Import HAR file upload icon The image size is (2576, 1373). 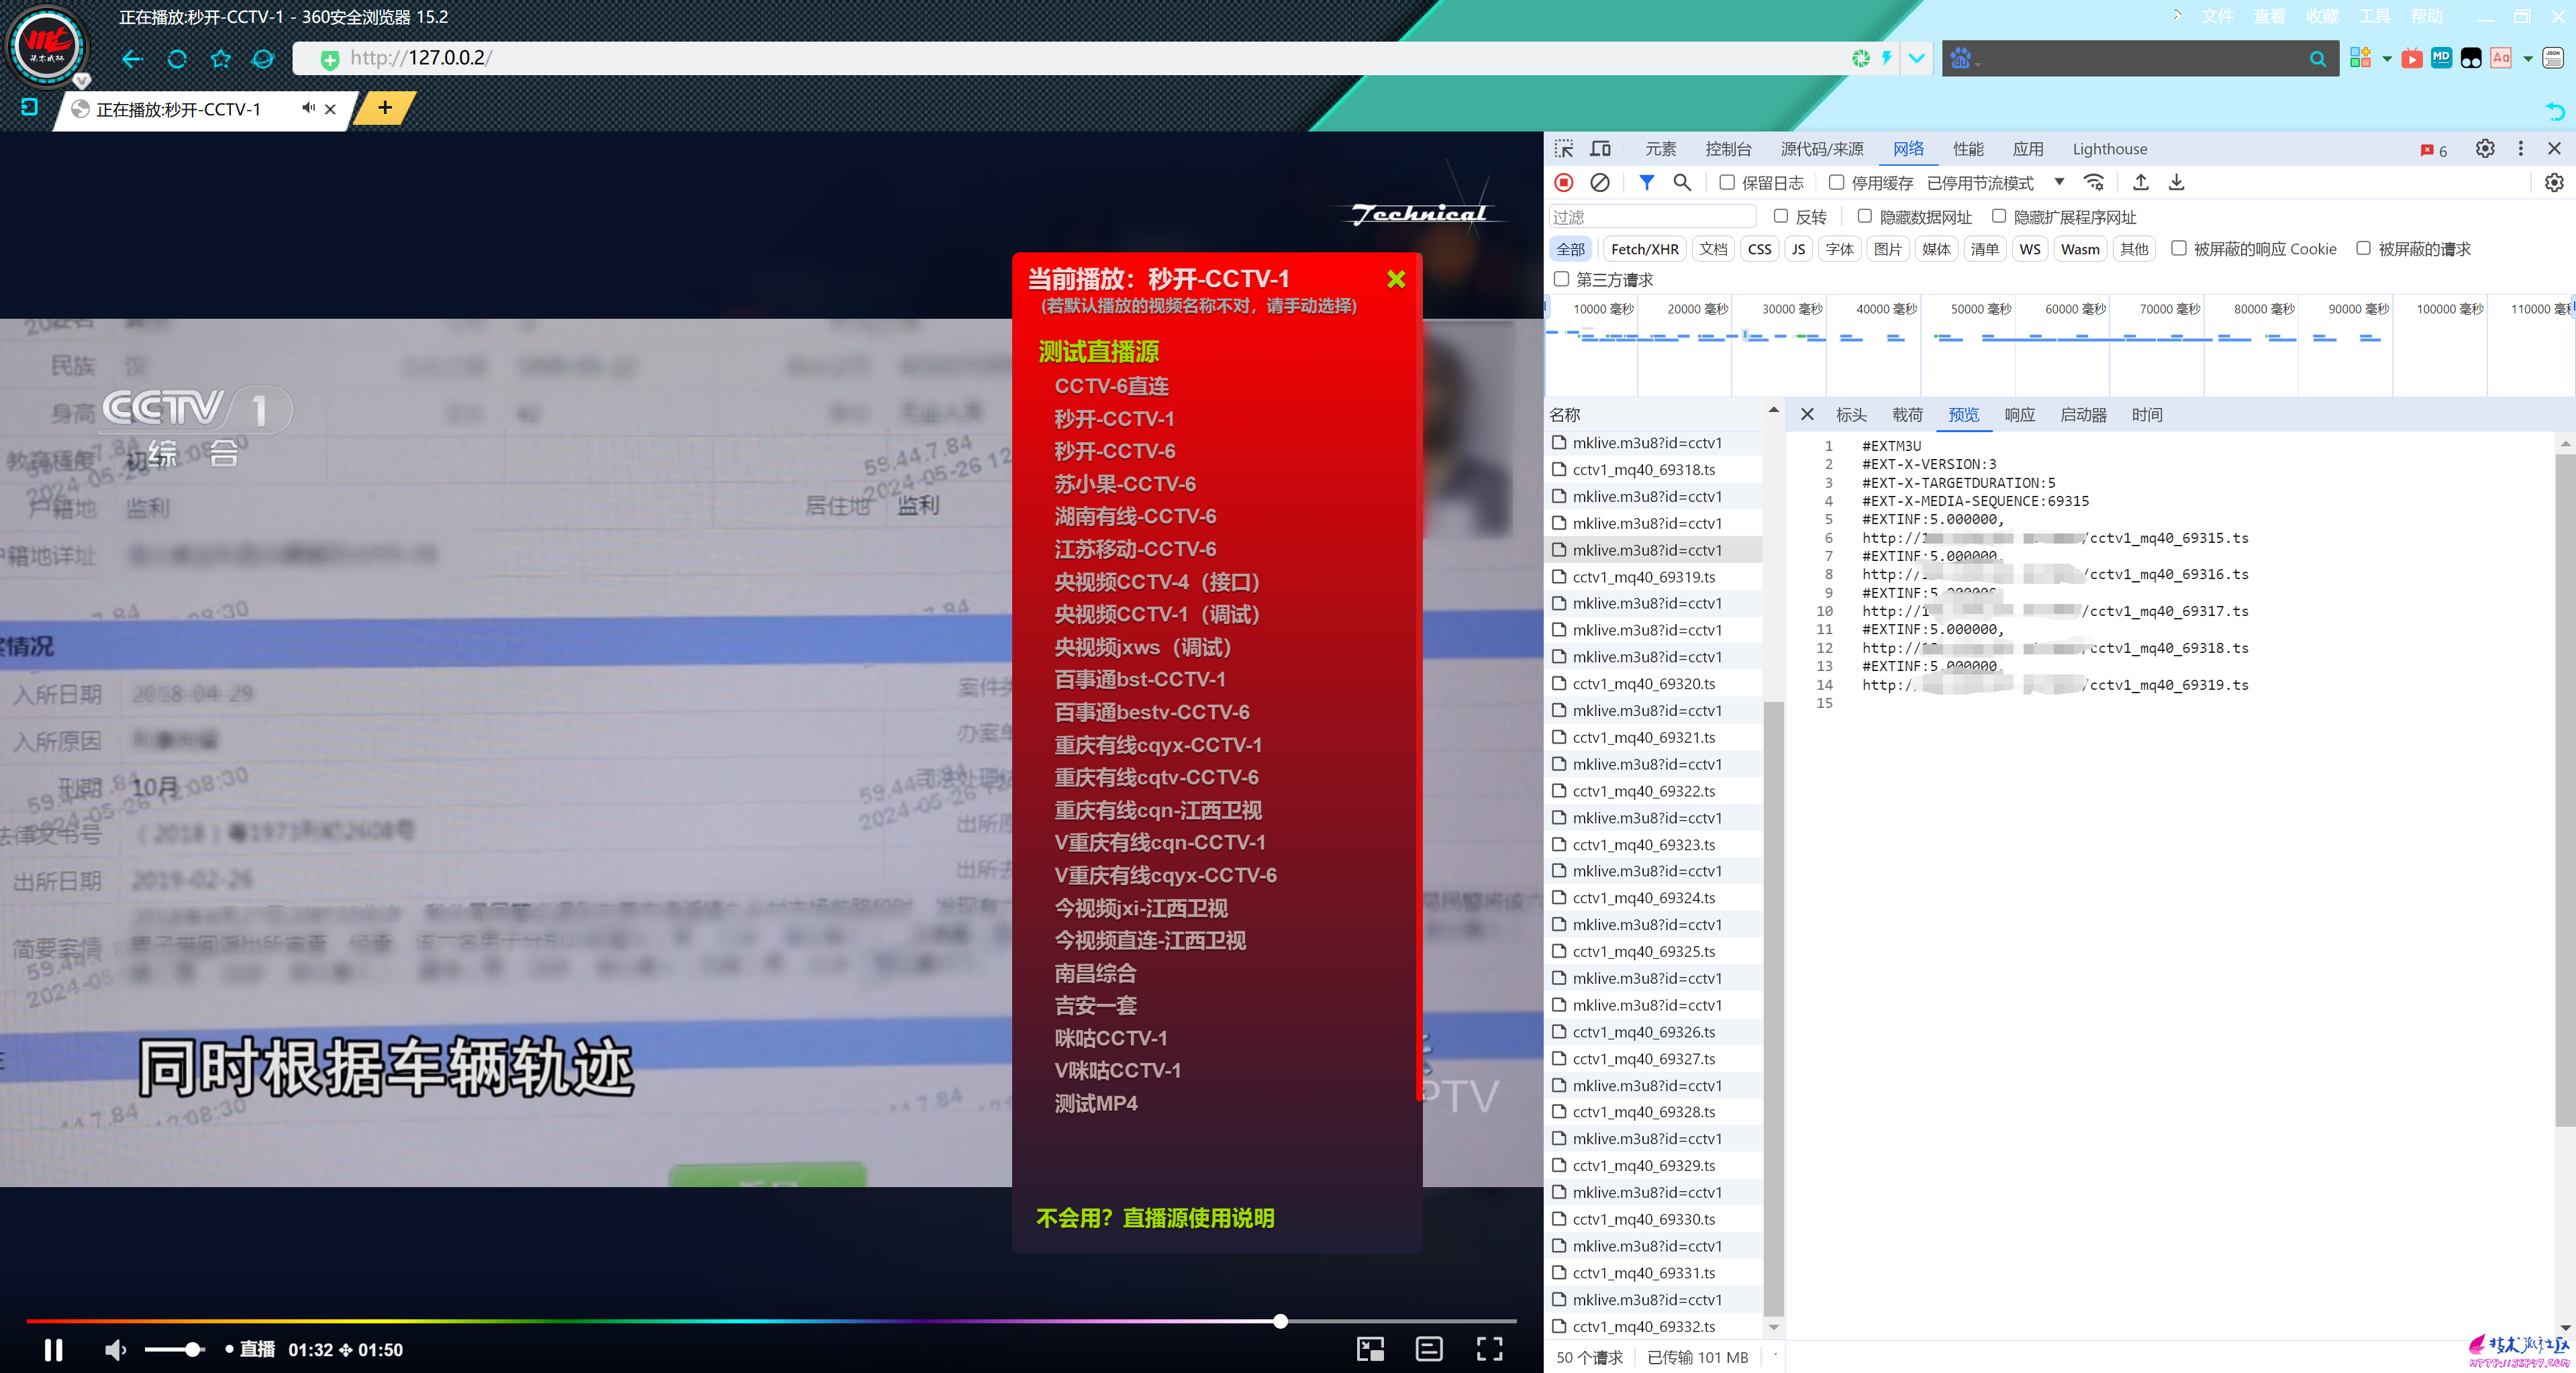click(x=2140, y=182)
